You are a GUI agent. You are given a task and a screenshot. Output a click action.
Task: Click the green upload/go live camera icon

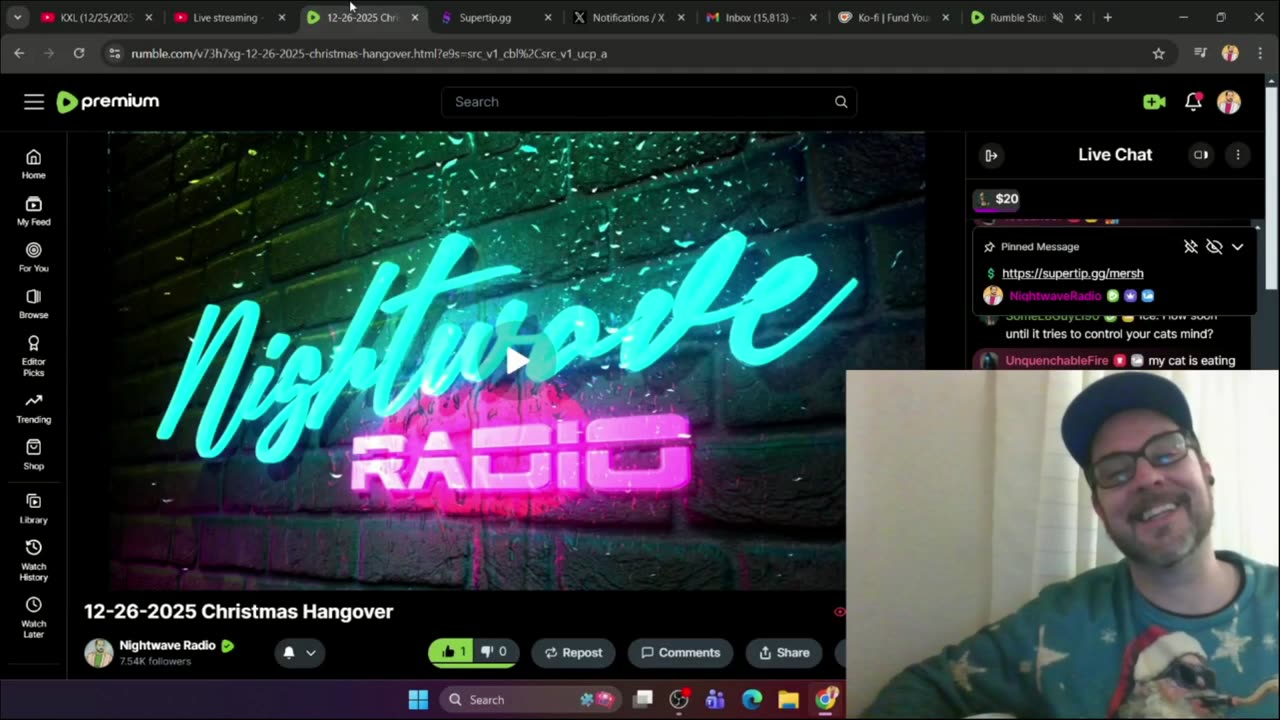[1154, 102]
